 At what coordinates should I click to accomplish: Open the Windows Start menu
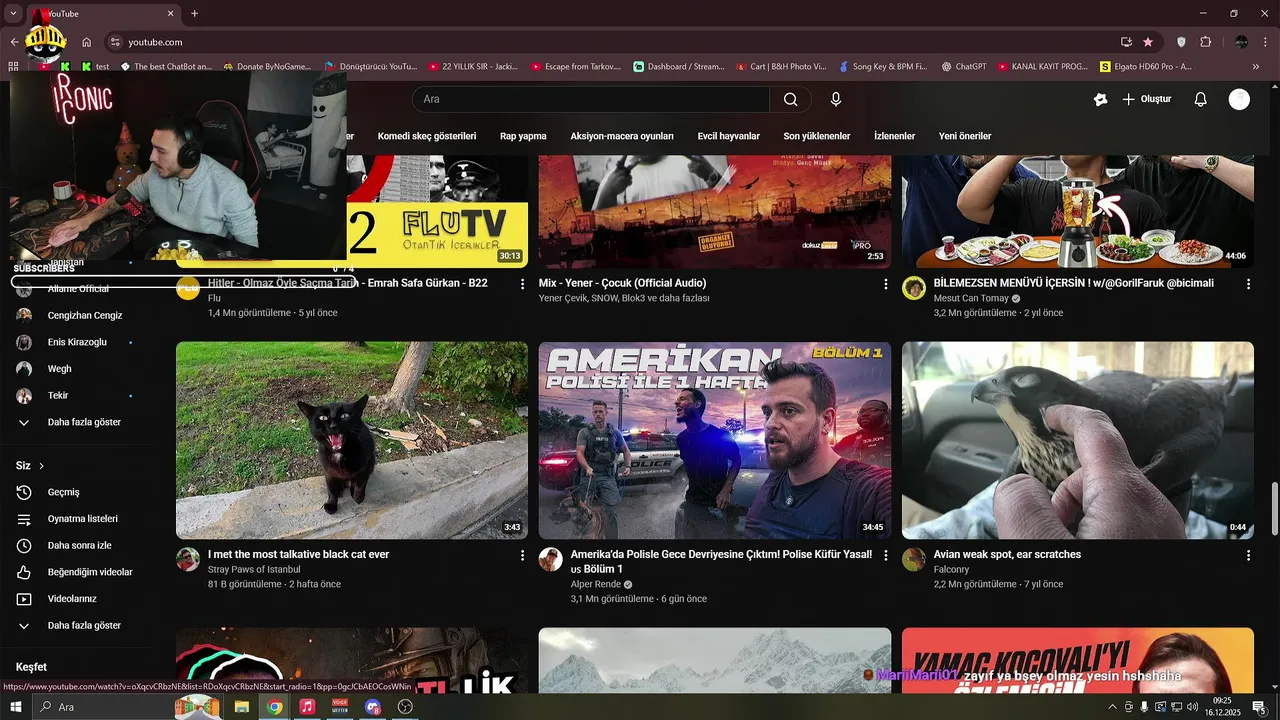16,707
